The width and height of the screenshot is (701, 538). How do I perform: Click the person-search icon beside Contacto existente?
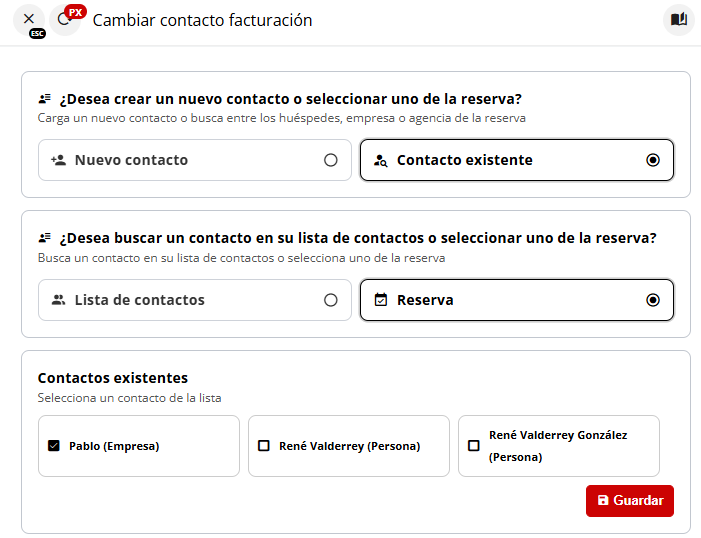click(380, 160)
